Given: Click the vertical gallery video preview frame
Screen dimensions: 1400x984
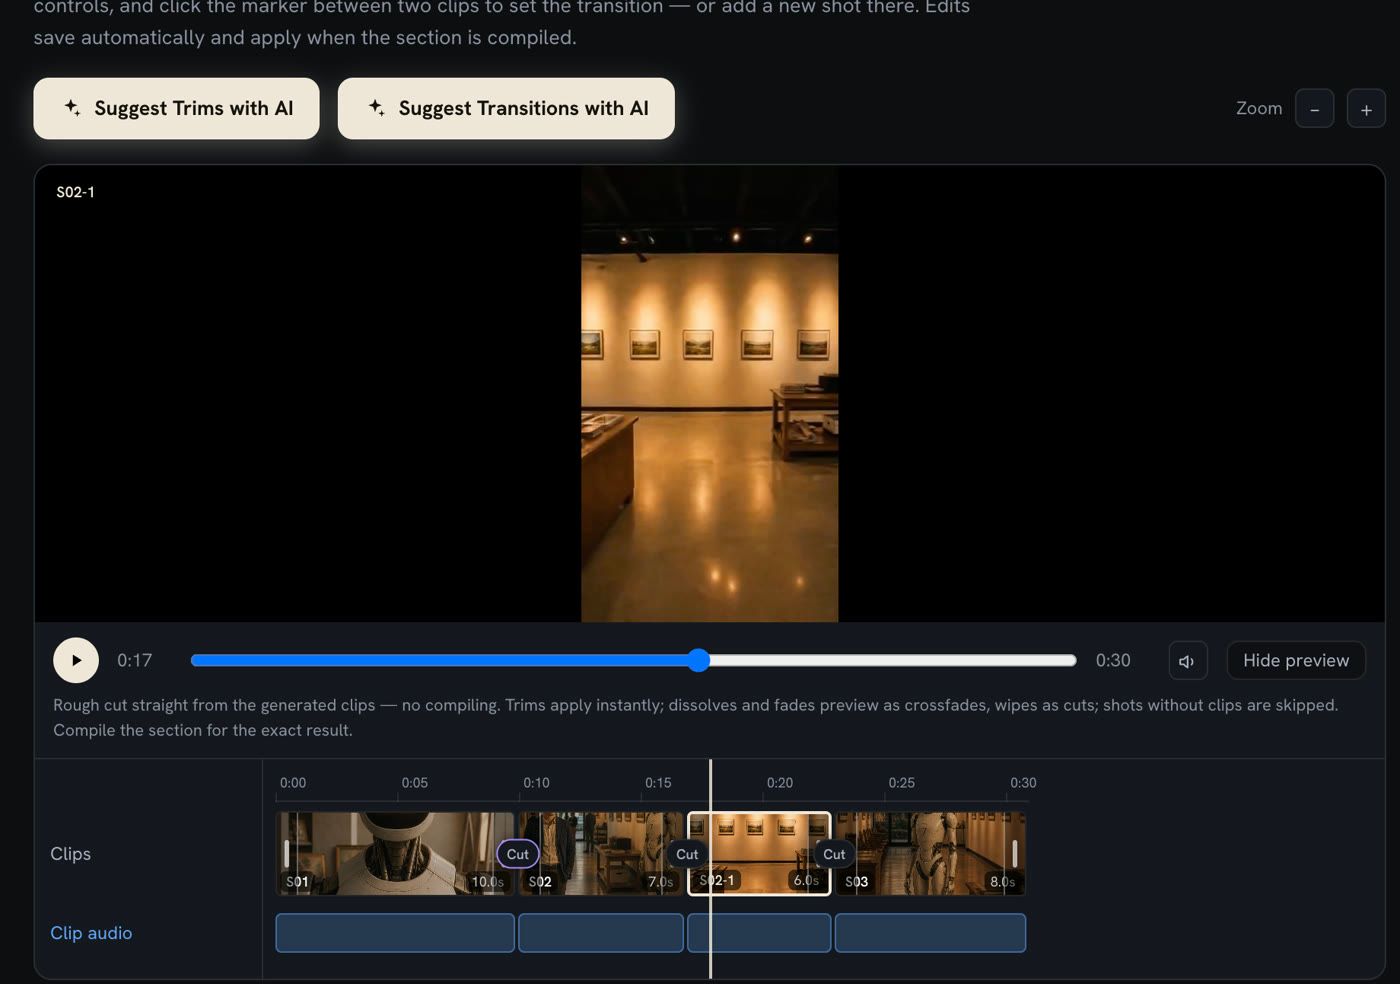Looking at the screenshot, I should 710,394.
